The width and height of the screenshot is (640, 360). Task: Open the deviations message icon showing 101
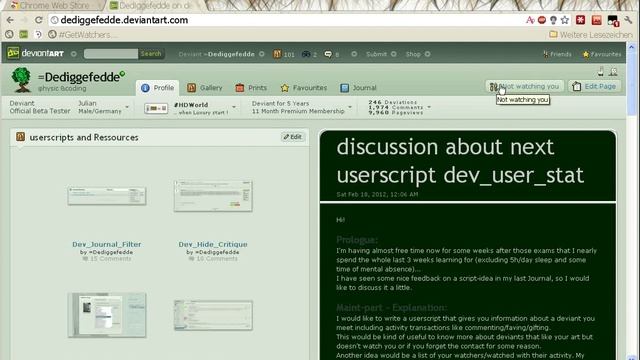(284, 54)
